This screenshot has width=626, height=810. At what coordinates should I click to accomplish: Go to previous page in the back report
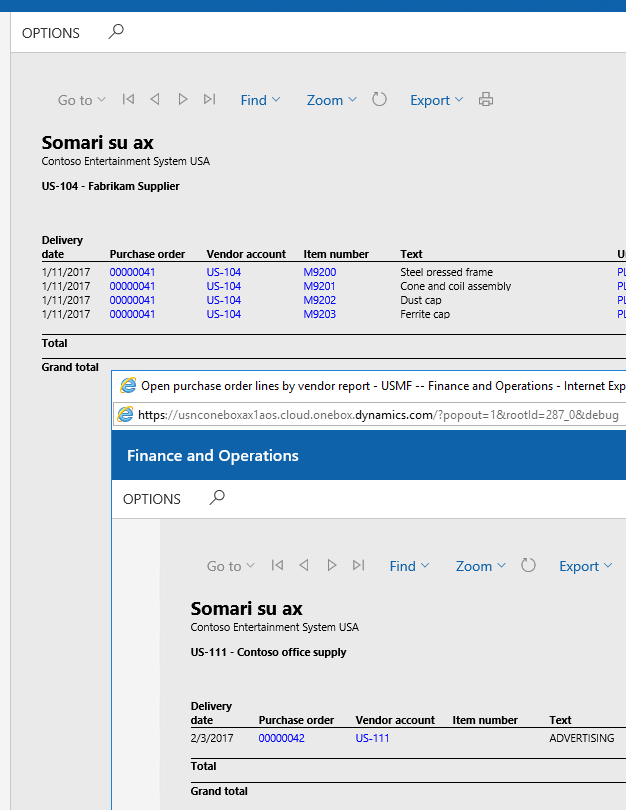click(155, 99)
